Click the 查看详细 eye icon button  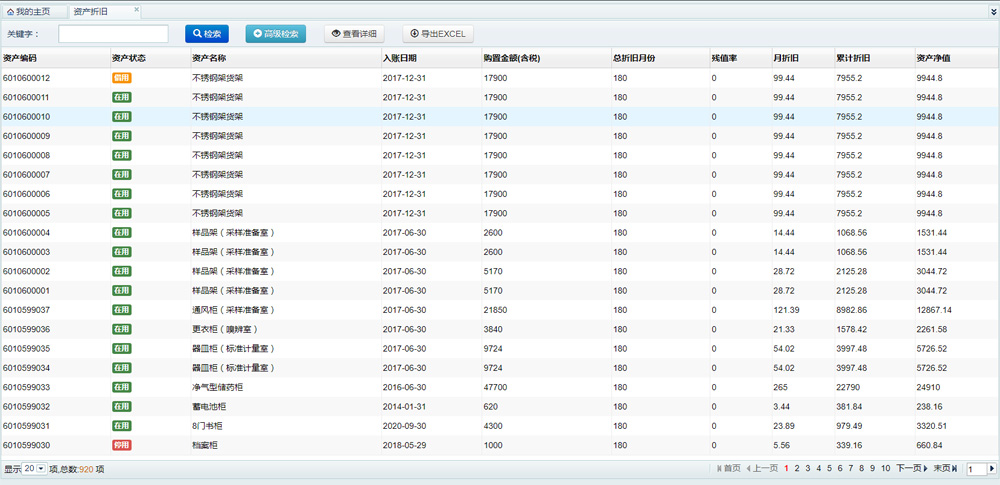(354, 34)
